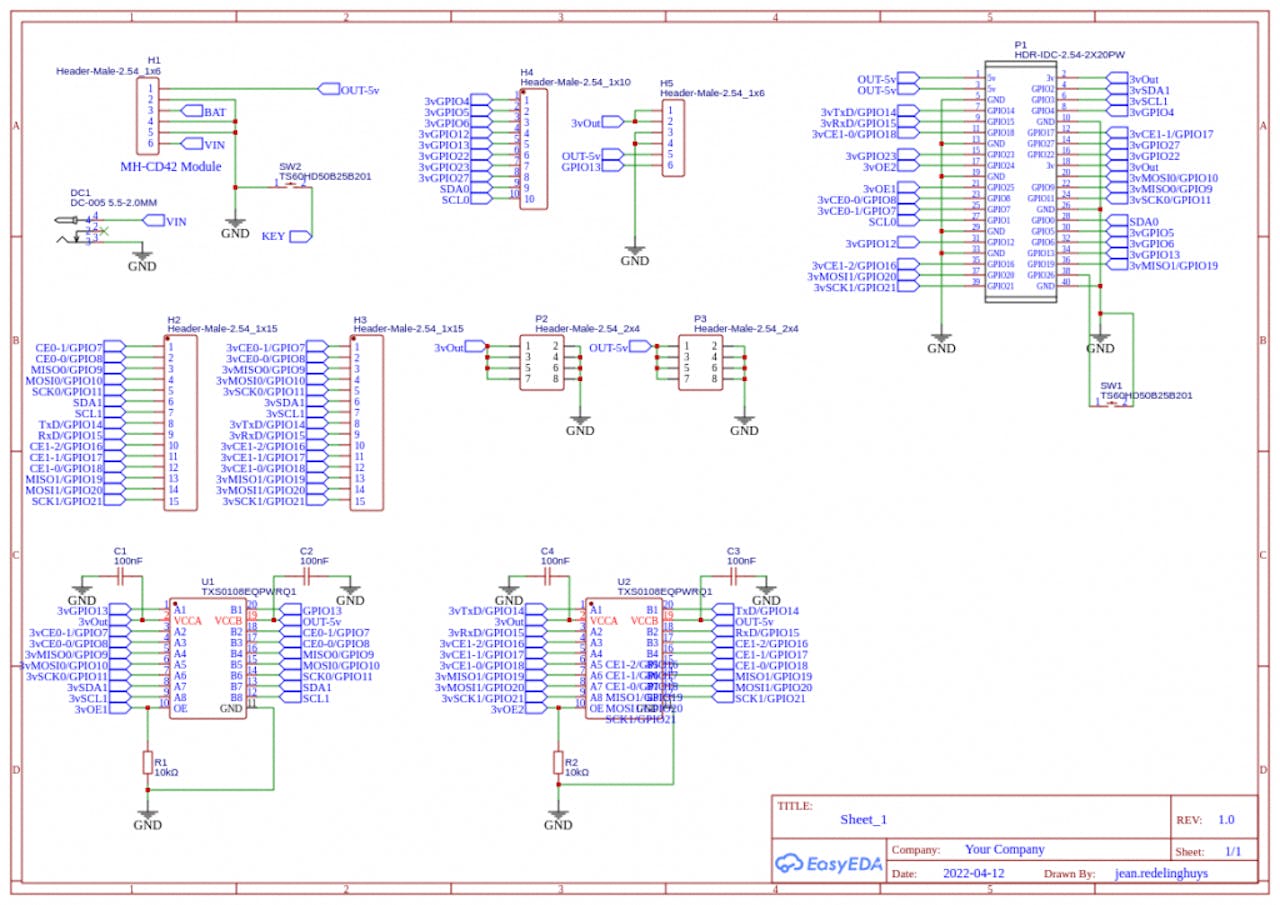Select capacitor C1 100nF symbol
The image size is (1280, 905).
point(125,577)
